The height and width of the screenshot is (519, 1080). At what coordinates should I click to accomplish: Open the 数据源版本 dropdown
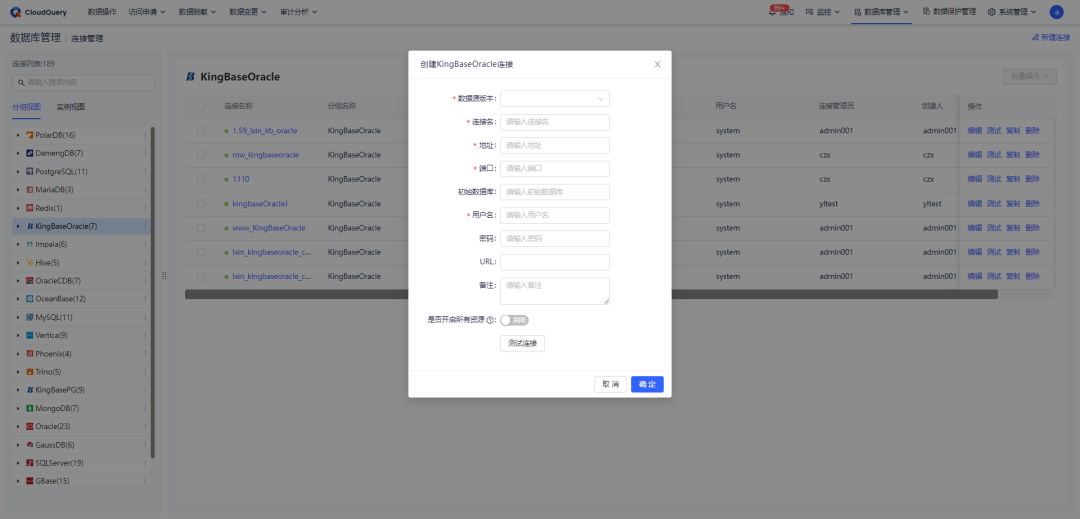[554, 99]
